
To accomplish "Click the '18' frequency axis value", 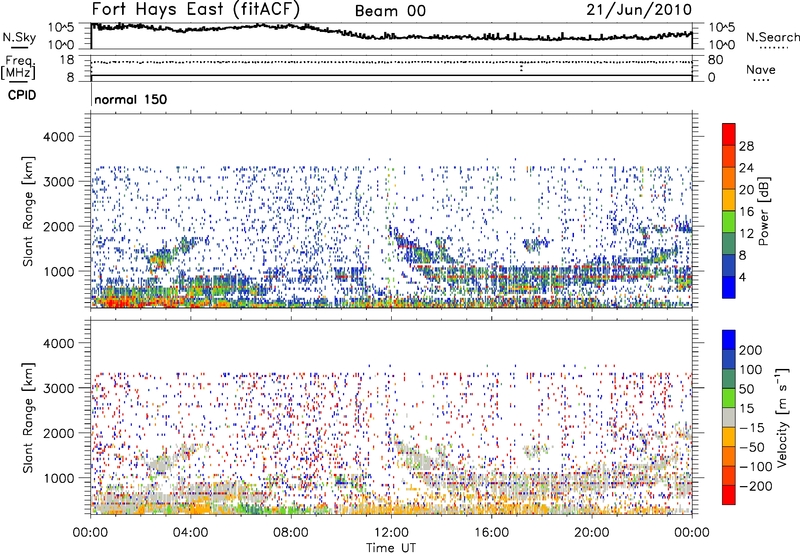I will pos(66,60).
